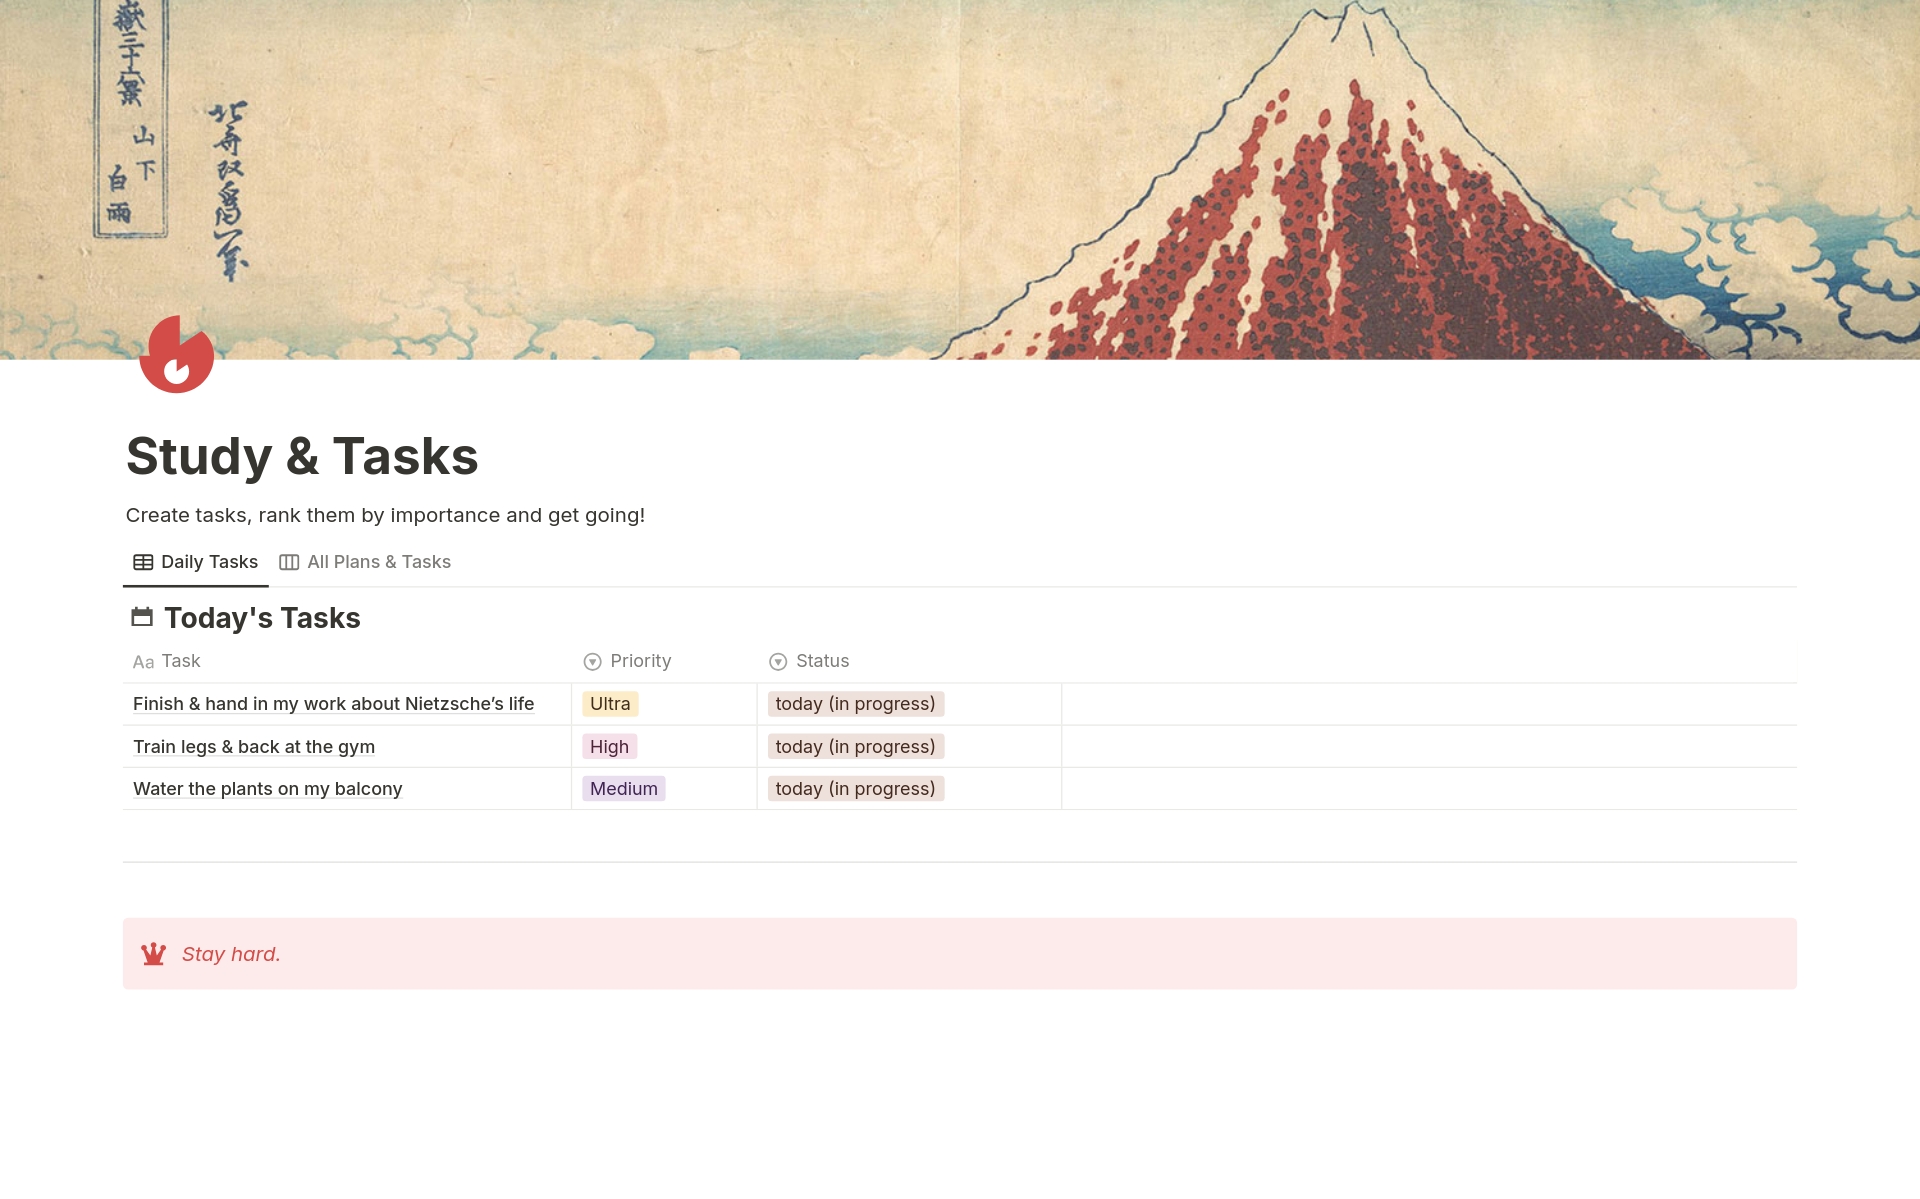Open the task about Nietzsche's life

tap(333, 703)
